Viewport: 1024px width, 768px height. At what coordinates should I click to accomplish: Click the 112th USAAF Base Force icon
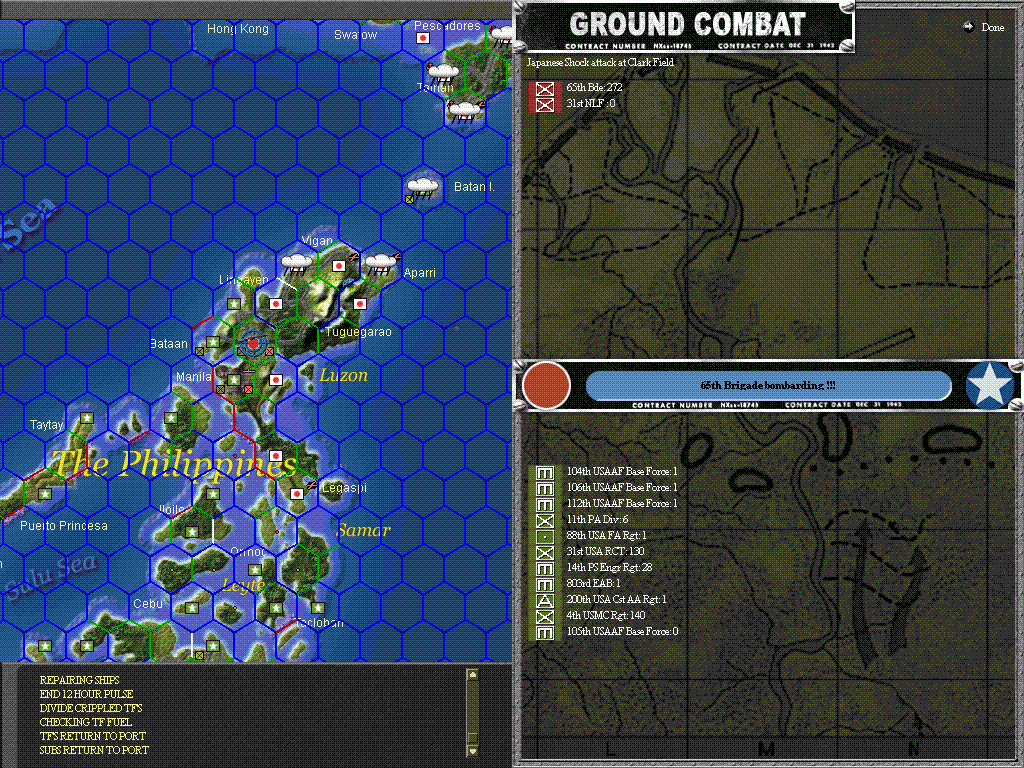click(545, 505)
